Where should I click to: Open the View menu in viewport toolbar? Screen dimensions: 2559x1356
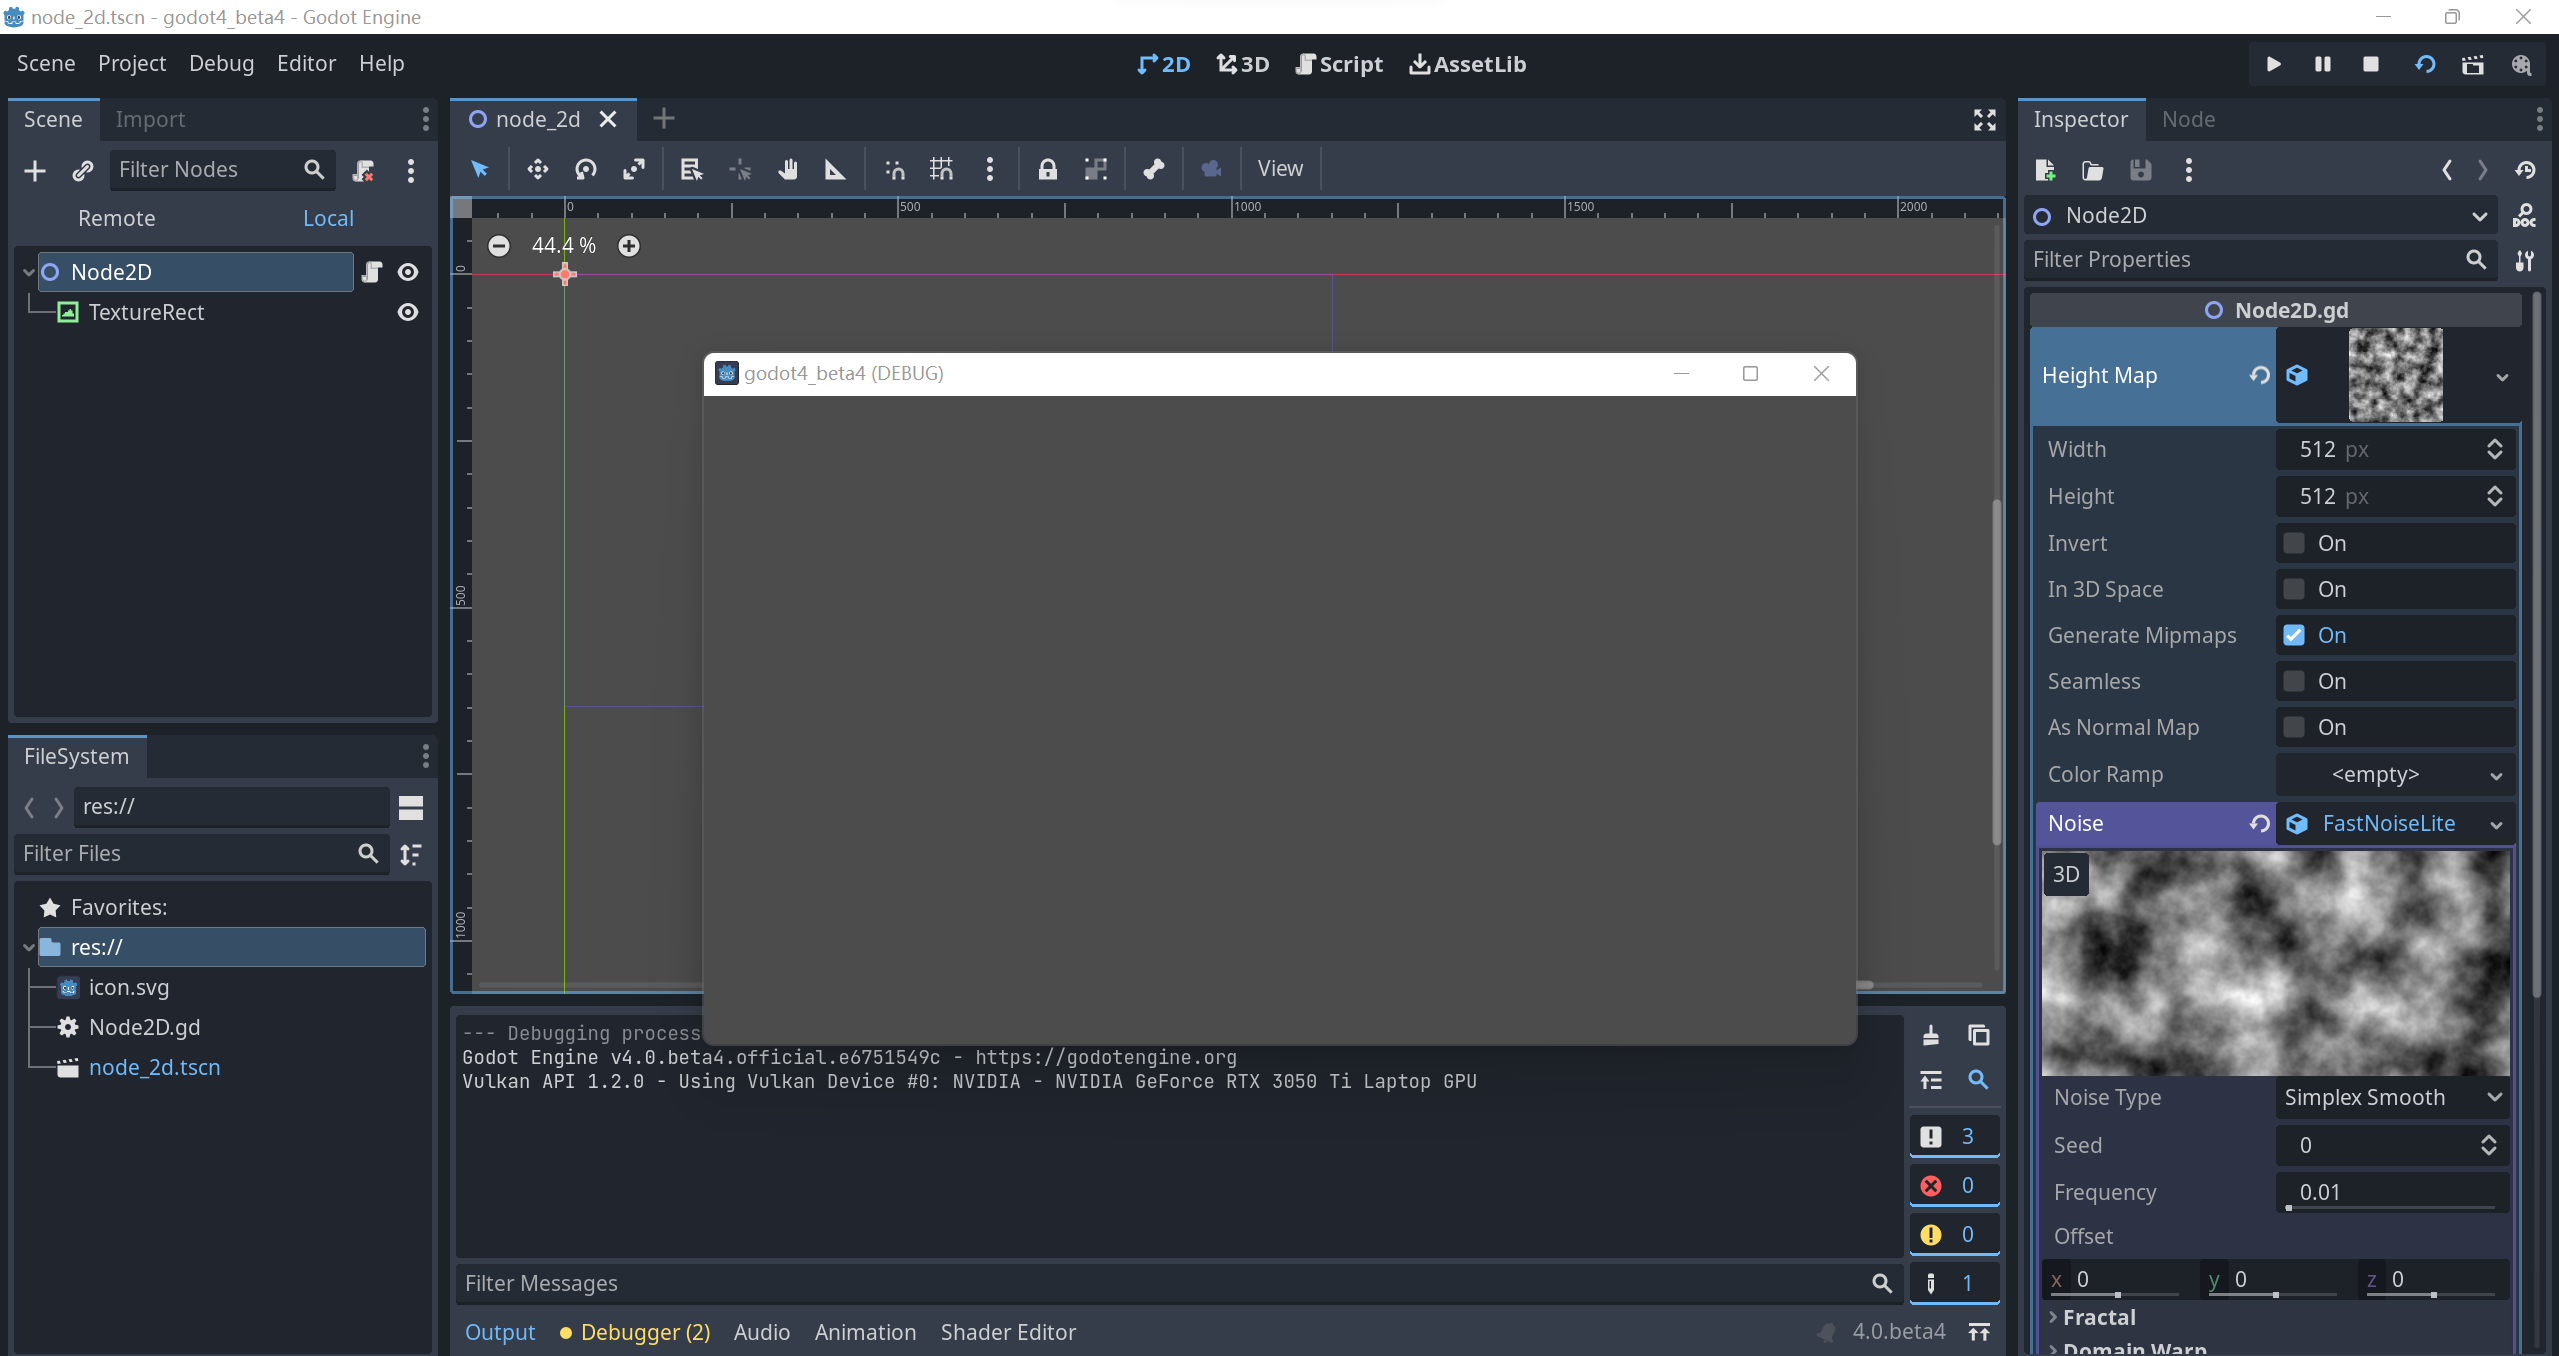[1280, 169]
